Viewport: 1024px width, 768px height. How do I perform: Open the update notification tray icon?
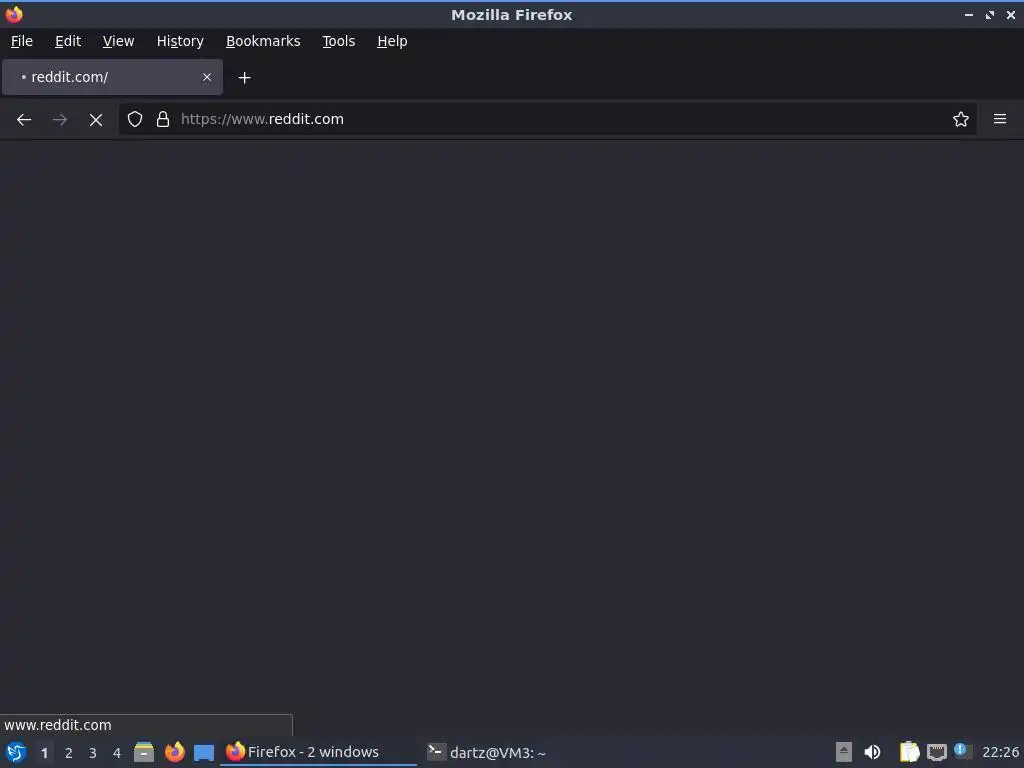pos(963,751)
